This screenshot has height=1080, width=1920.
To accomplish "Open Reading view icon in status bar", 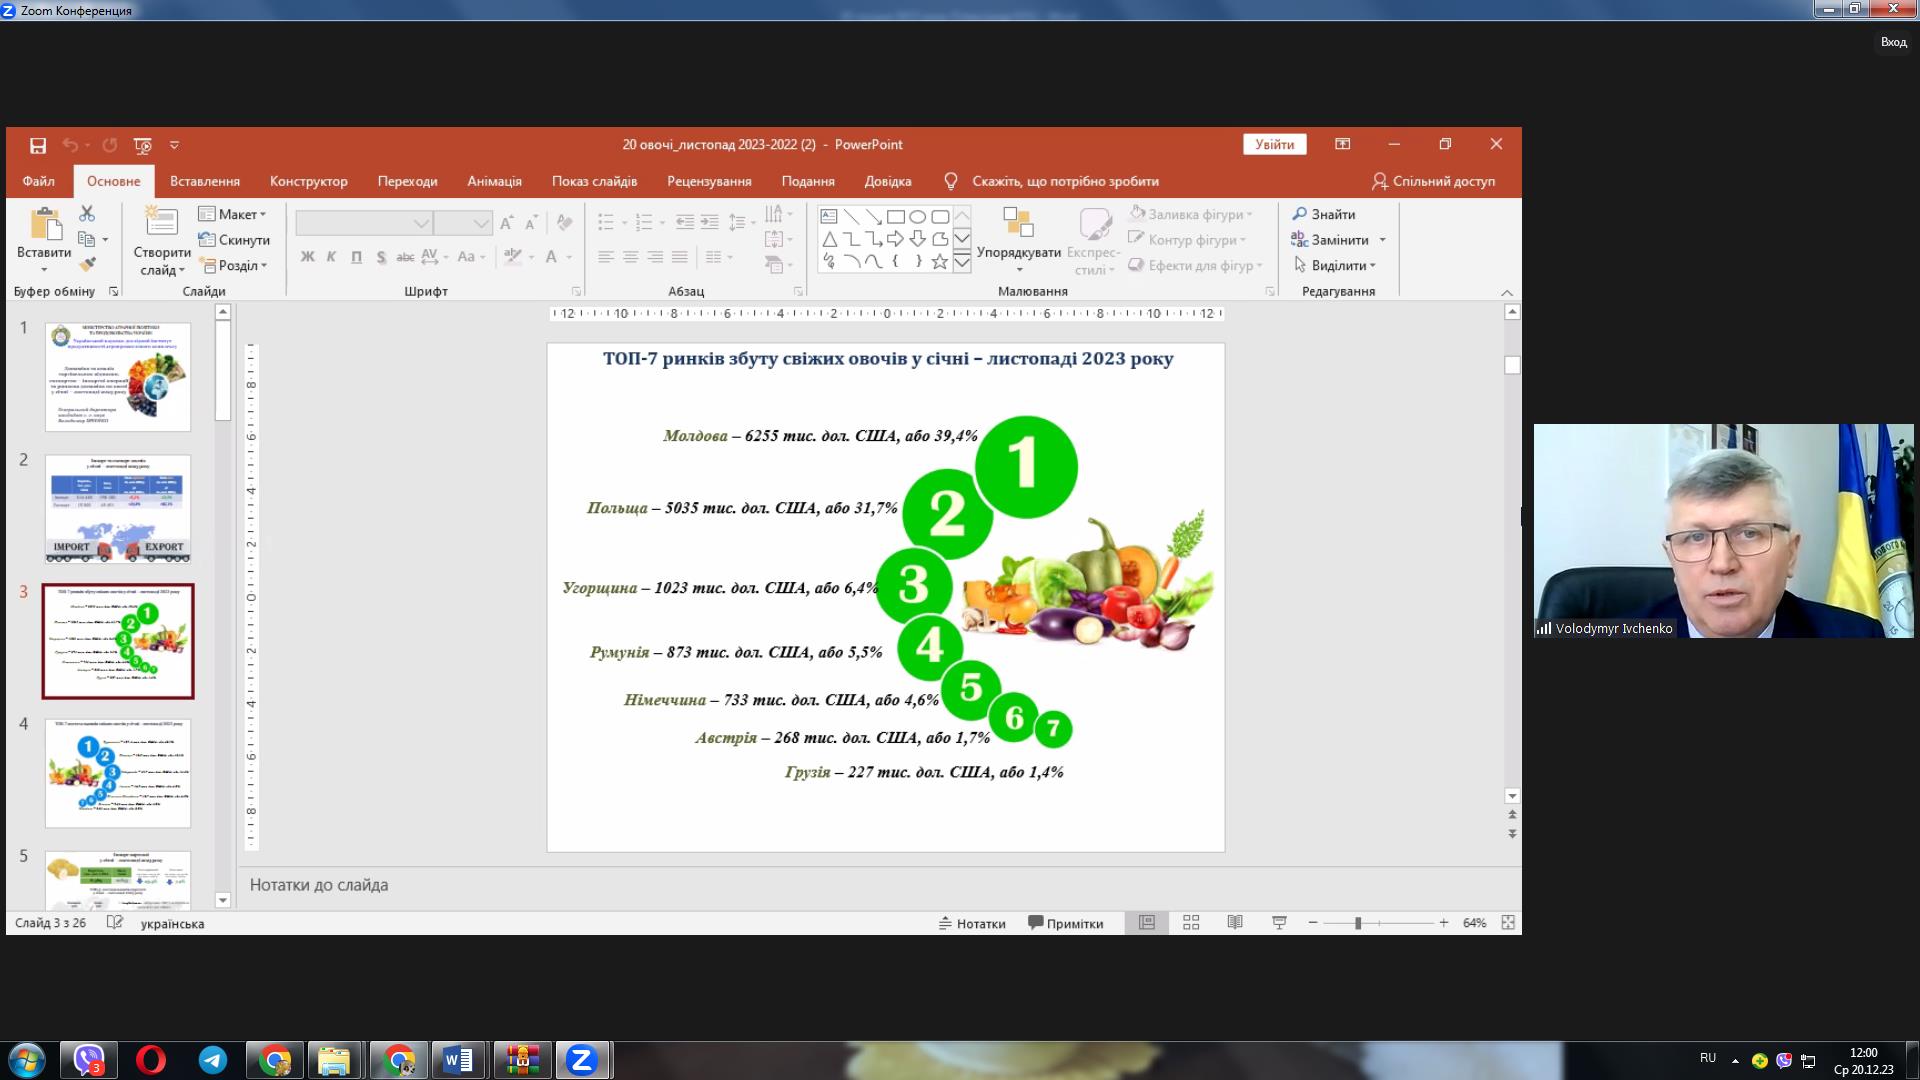I will (1235, 923).
